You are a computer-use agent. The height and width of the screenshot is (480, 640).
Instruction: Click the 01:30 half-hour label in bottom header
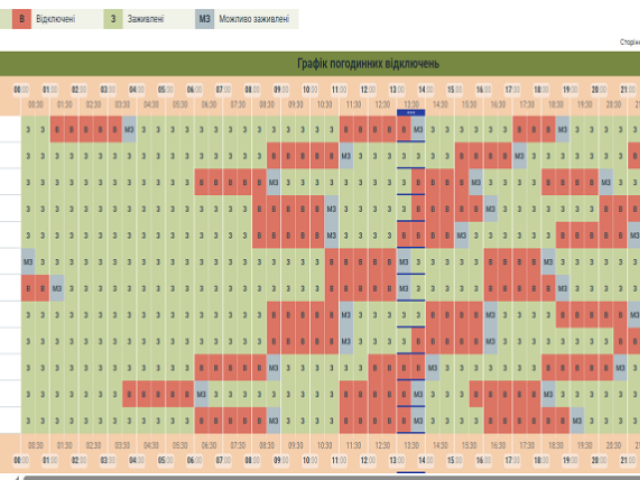click(65, 445)
